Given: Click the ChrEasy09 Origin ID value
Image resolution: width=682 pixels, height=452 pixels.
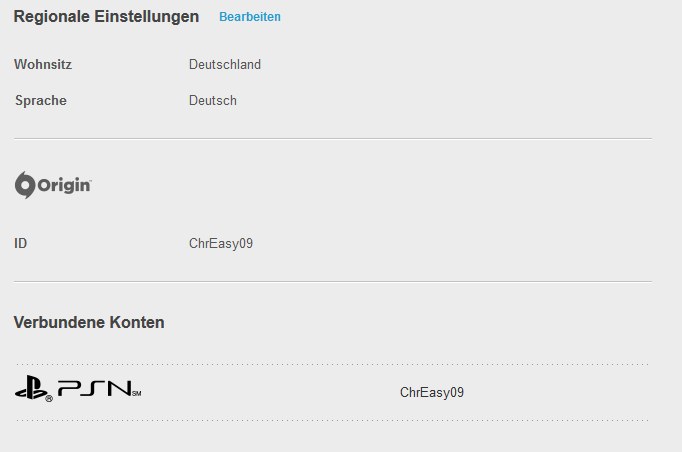Looking at the screenshot, I should coord(221,243).
